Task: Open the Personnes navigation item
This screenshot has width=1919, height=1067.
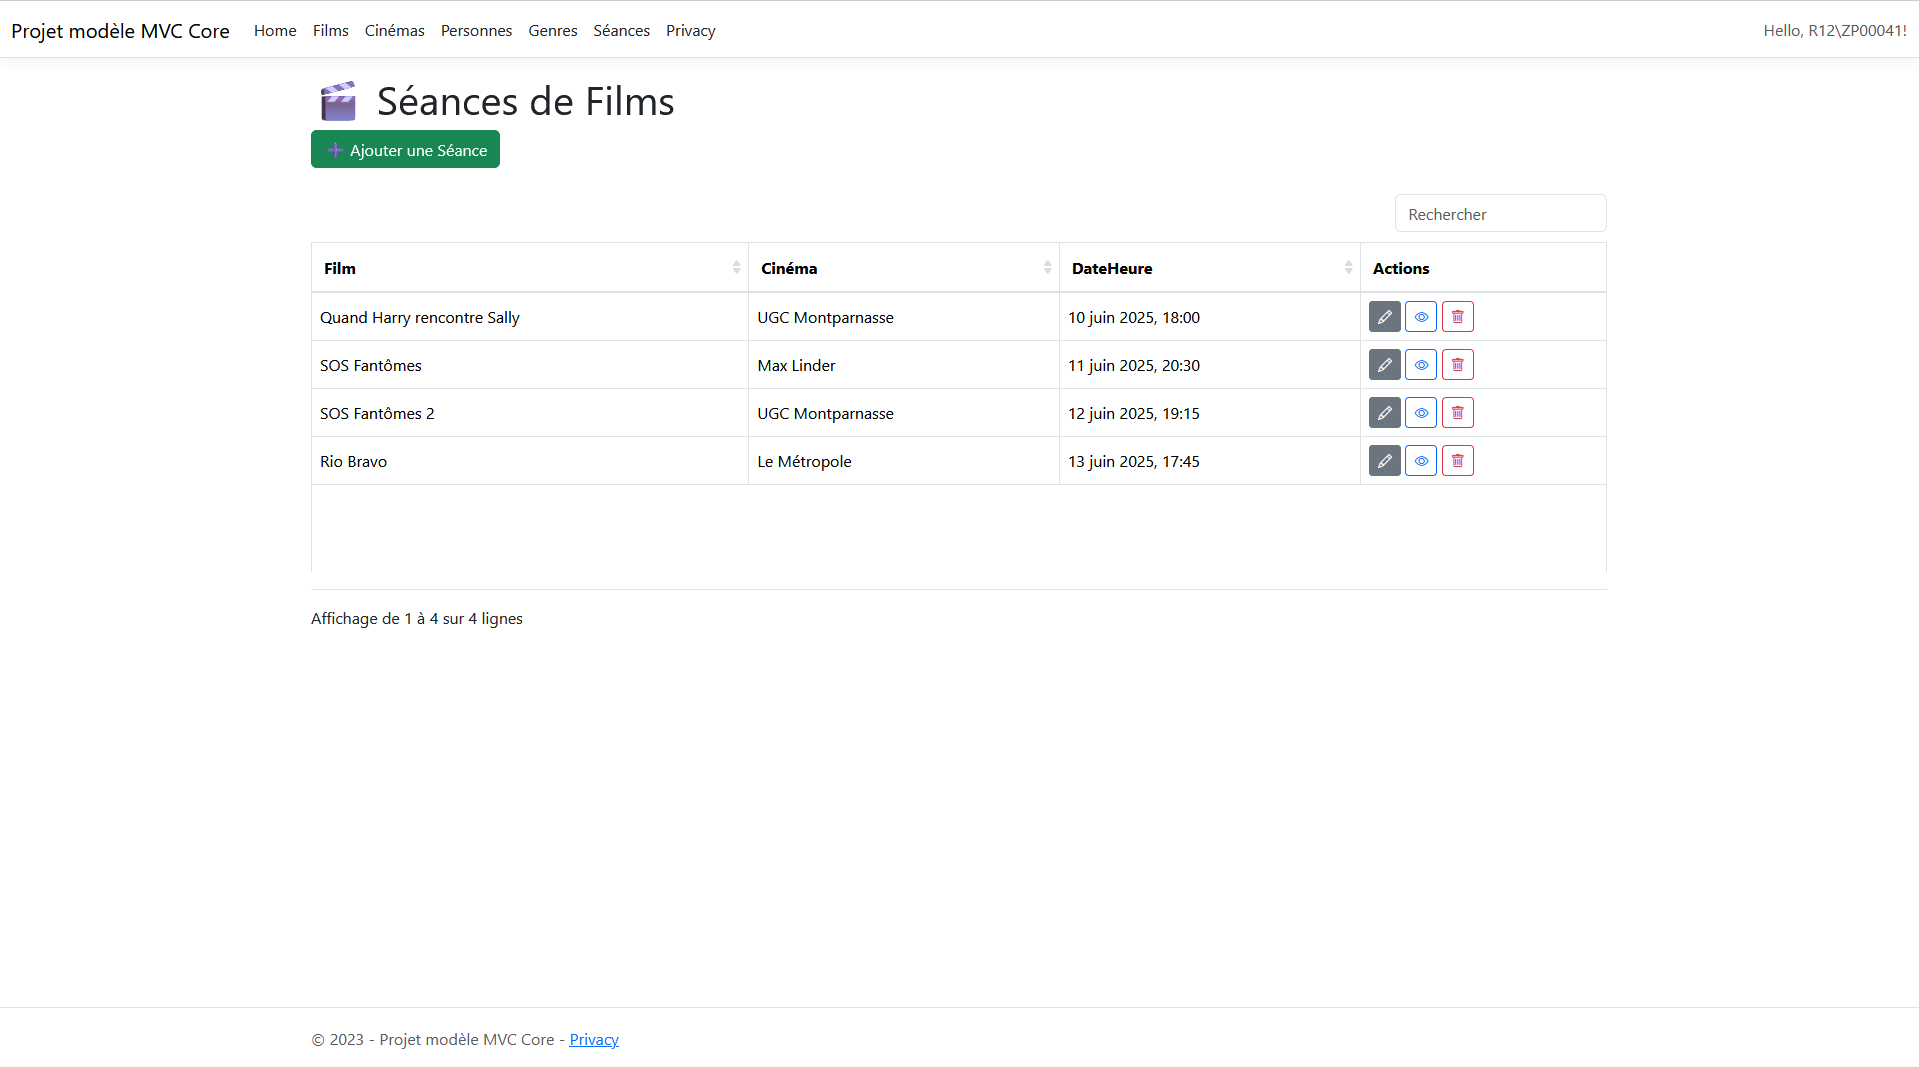Action: pos(476,31)
